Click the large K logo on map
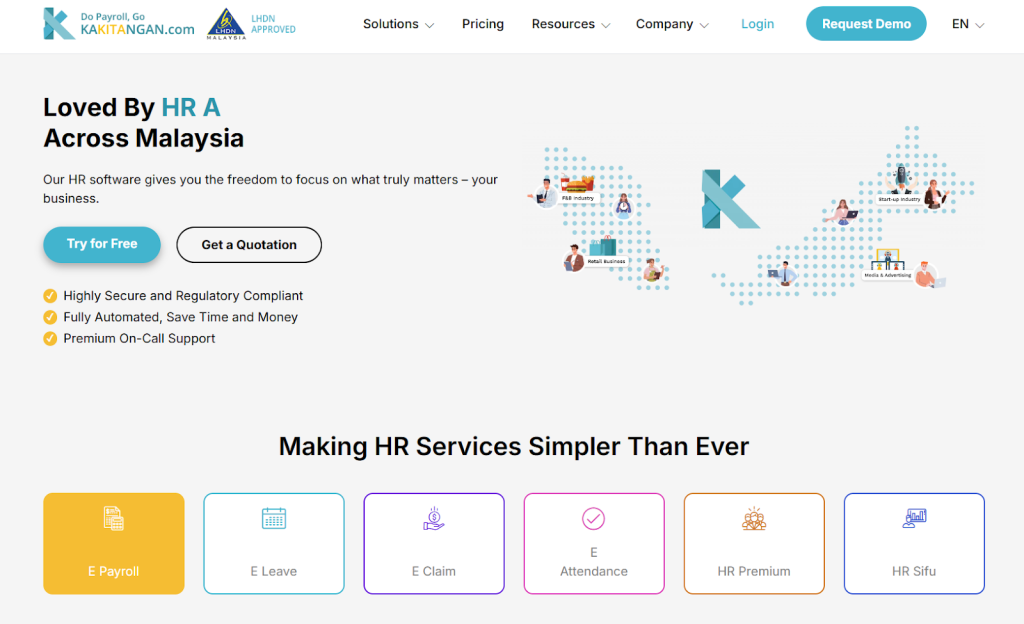Viewport: 1024px width, 624px height. click(723, 198)
